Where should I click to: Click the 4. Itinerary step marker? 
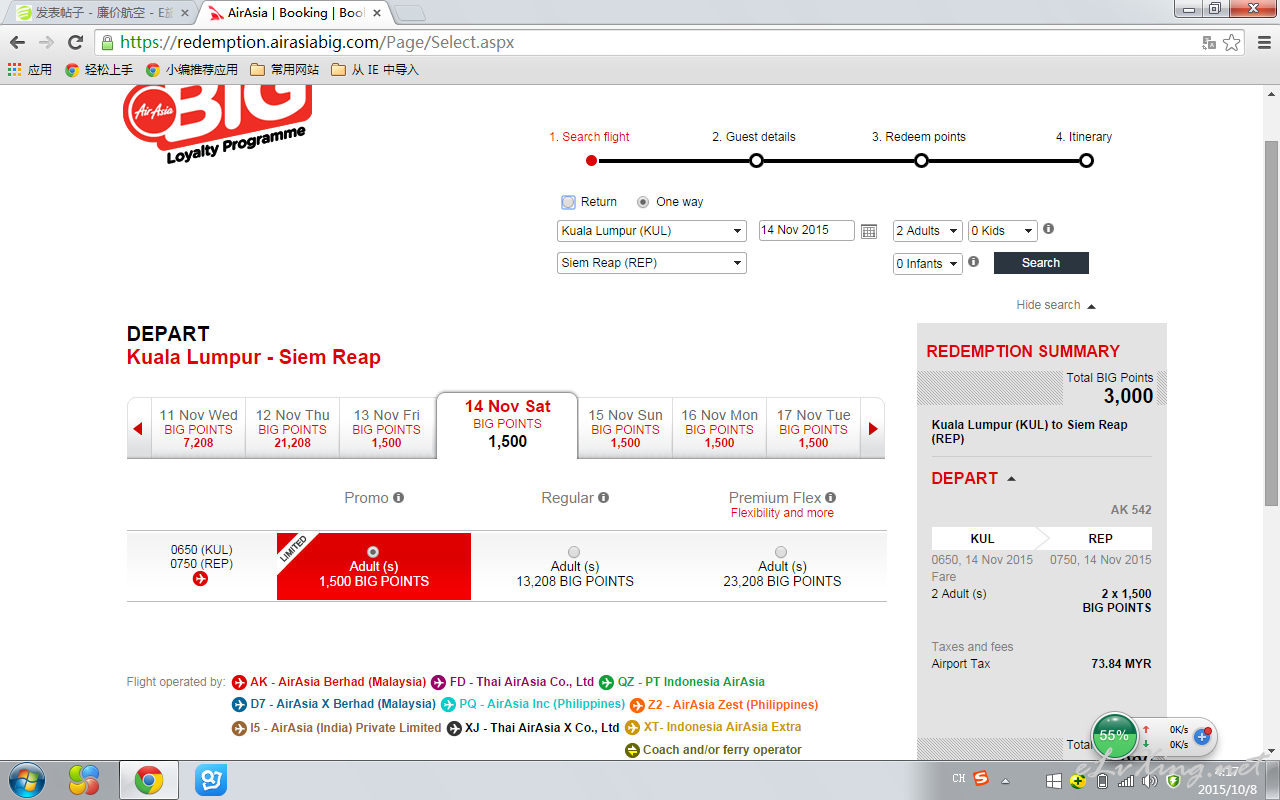pos(1086,160)
